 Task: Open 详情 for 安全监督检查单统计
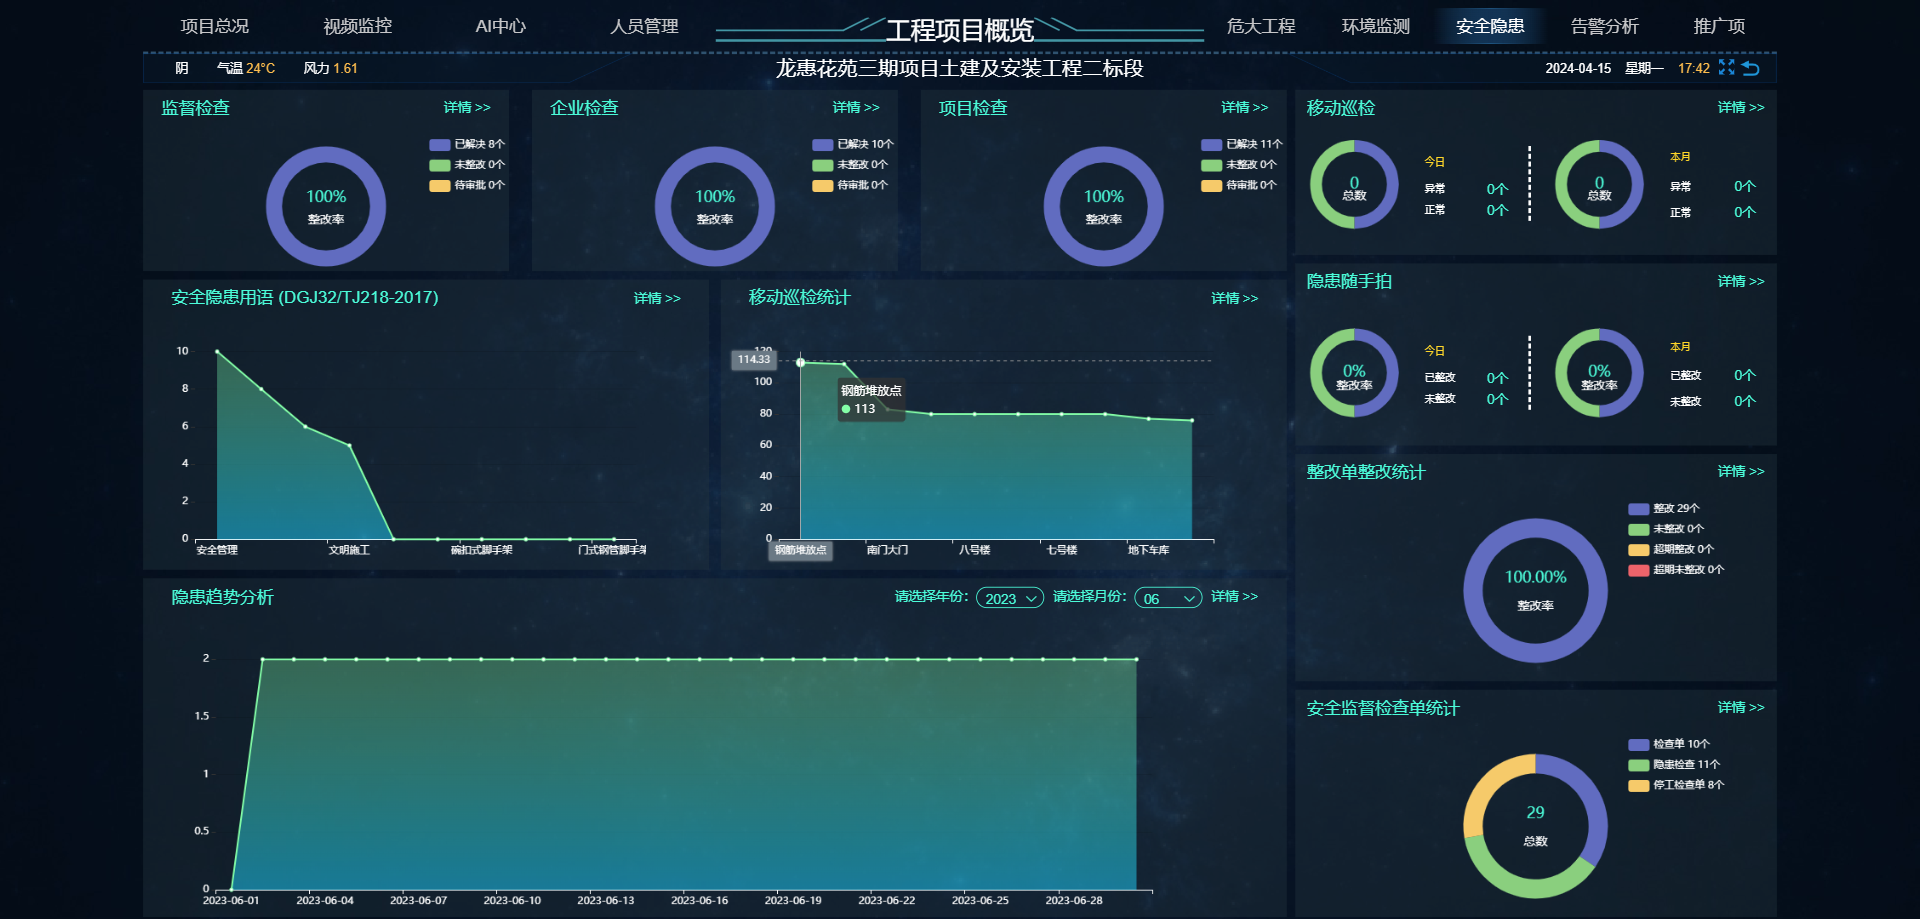(x=1740, y=707)
